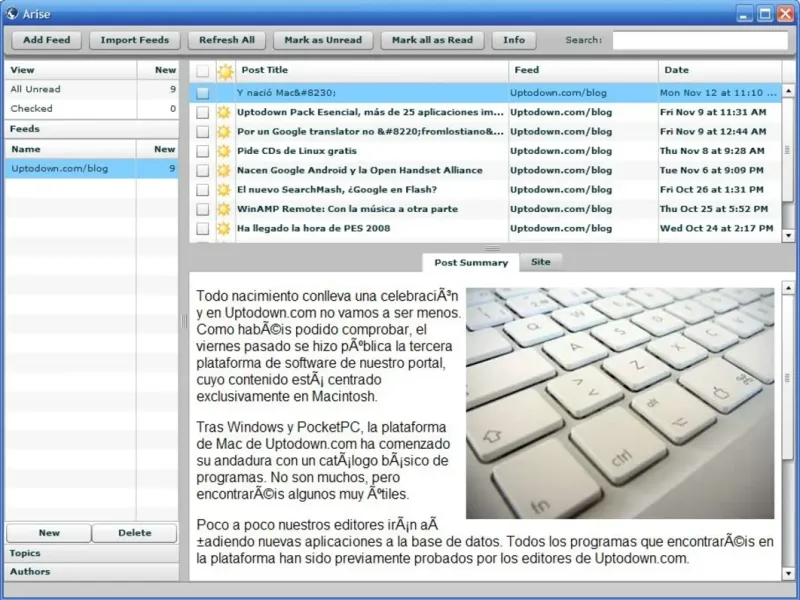
Task: Click the Arise globe icon in title bar
Action: 12,13
